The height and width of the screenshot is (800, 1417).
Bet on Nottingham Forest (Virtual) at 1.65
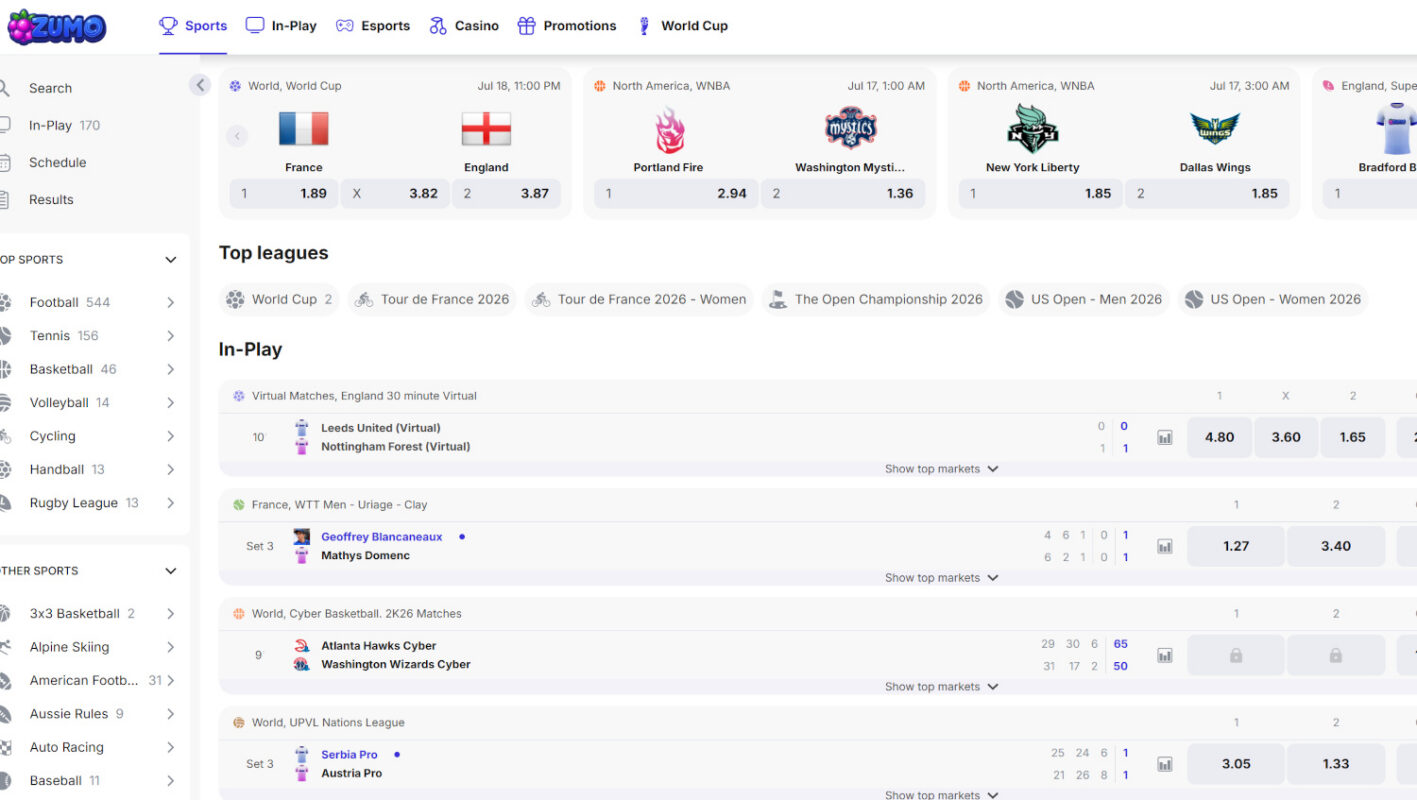(1353, 437)
